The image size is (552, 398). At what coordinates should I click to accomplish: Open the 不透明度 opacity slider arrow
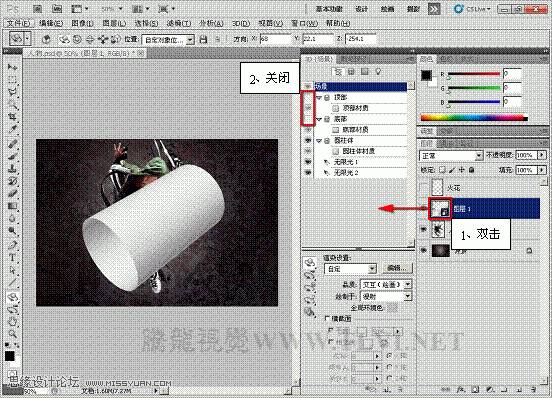coord(542,155)
